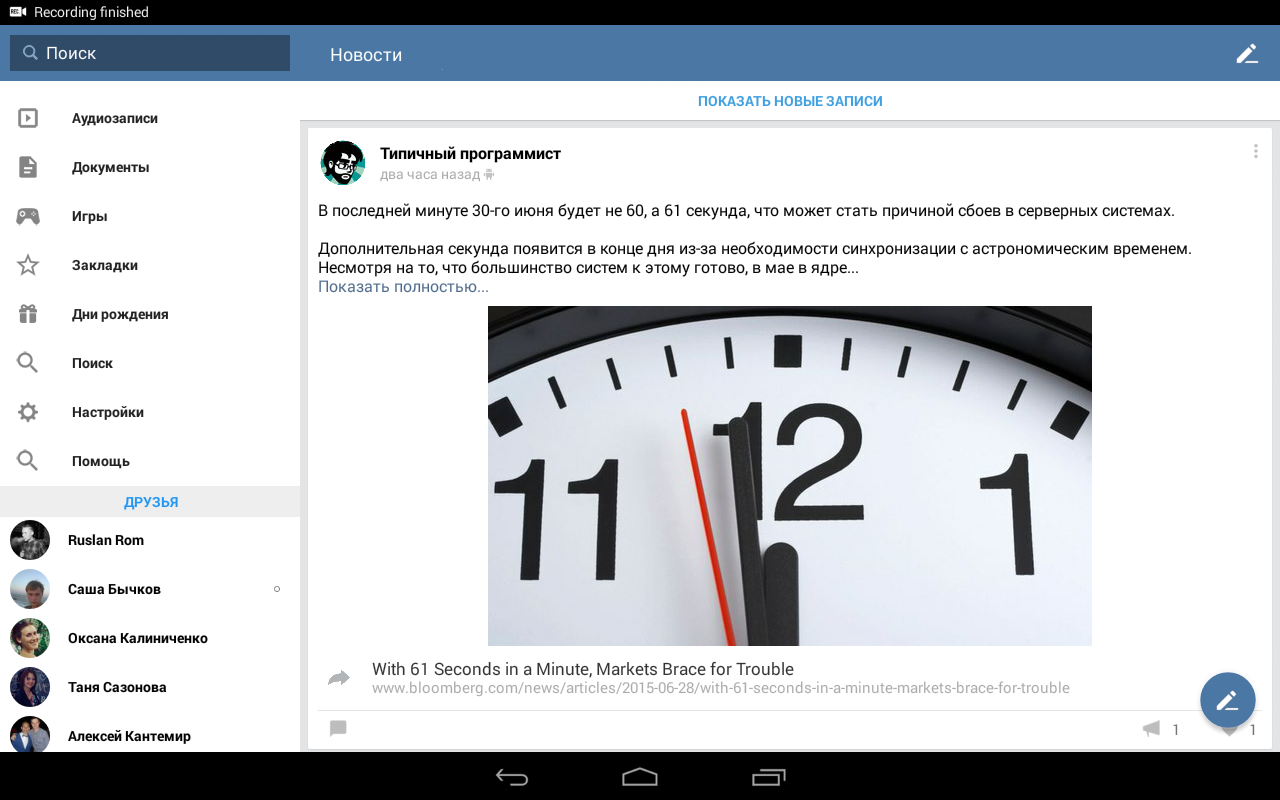Tap Показать полностью to expand post

(403, 287)
